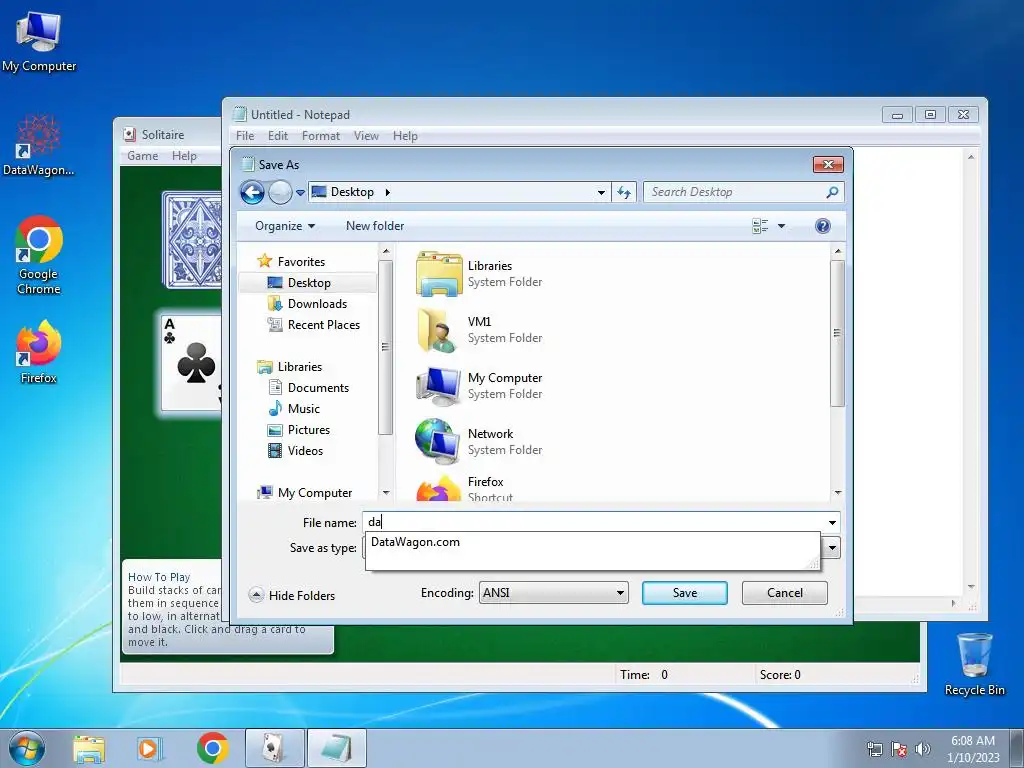Screen dimensions: 1024x768
Task: Open the Encoding ANSI dropdown
Action: point(554,593)
